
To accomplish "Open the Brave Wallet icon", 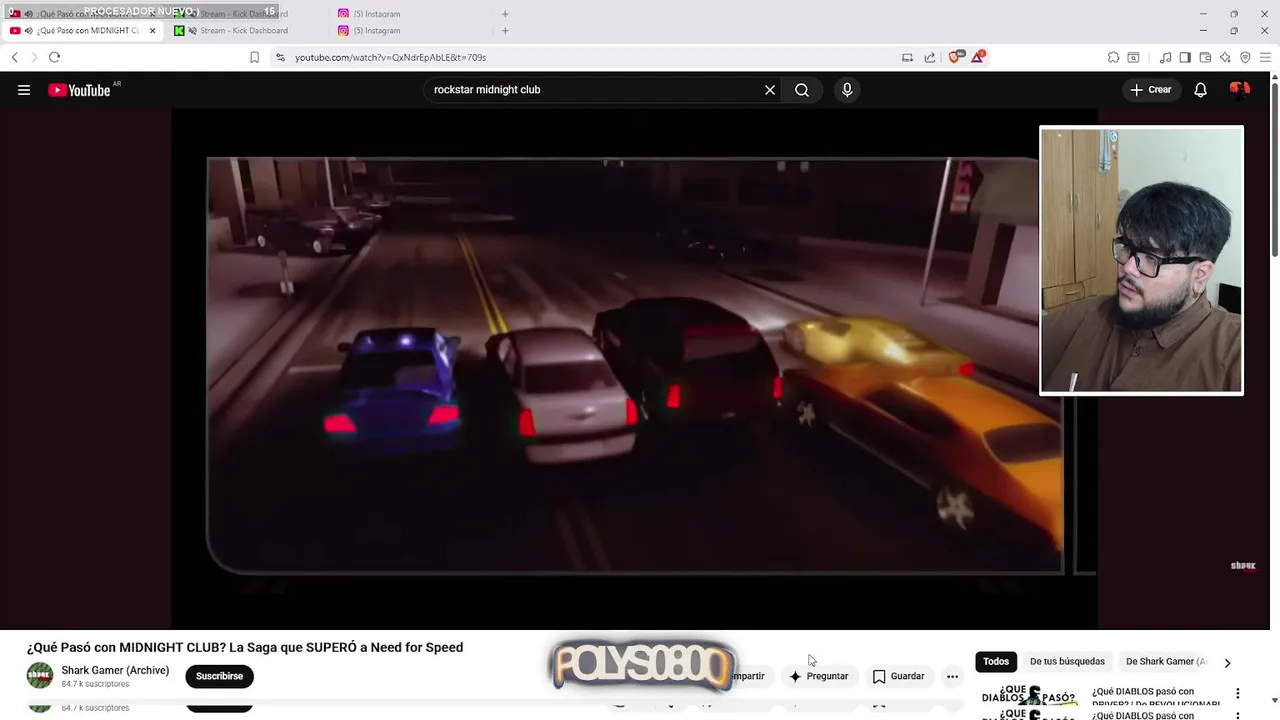I will point(1205,58).
